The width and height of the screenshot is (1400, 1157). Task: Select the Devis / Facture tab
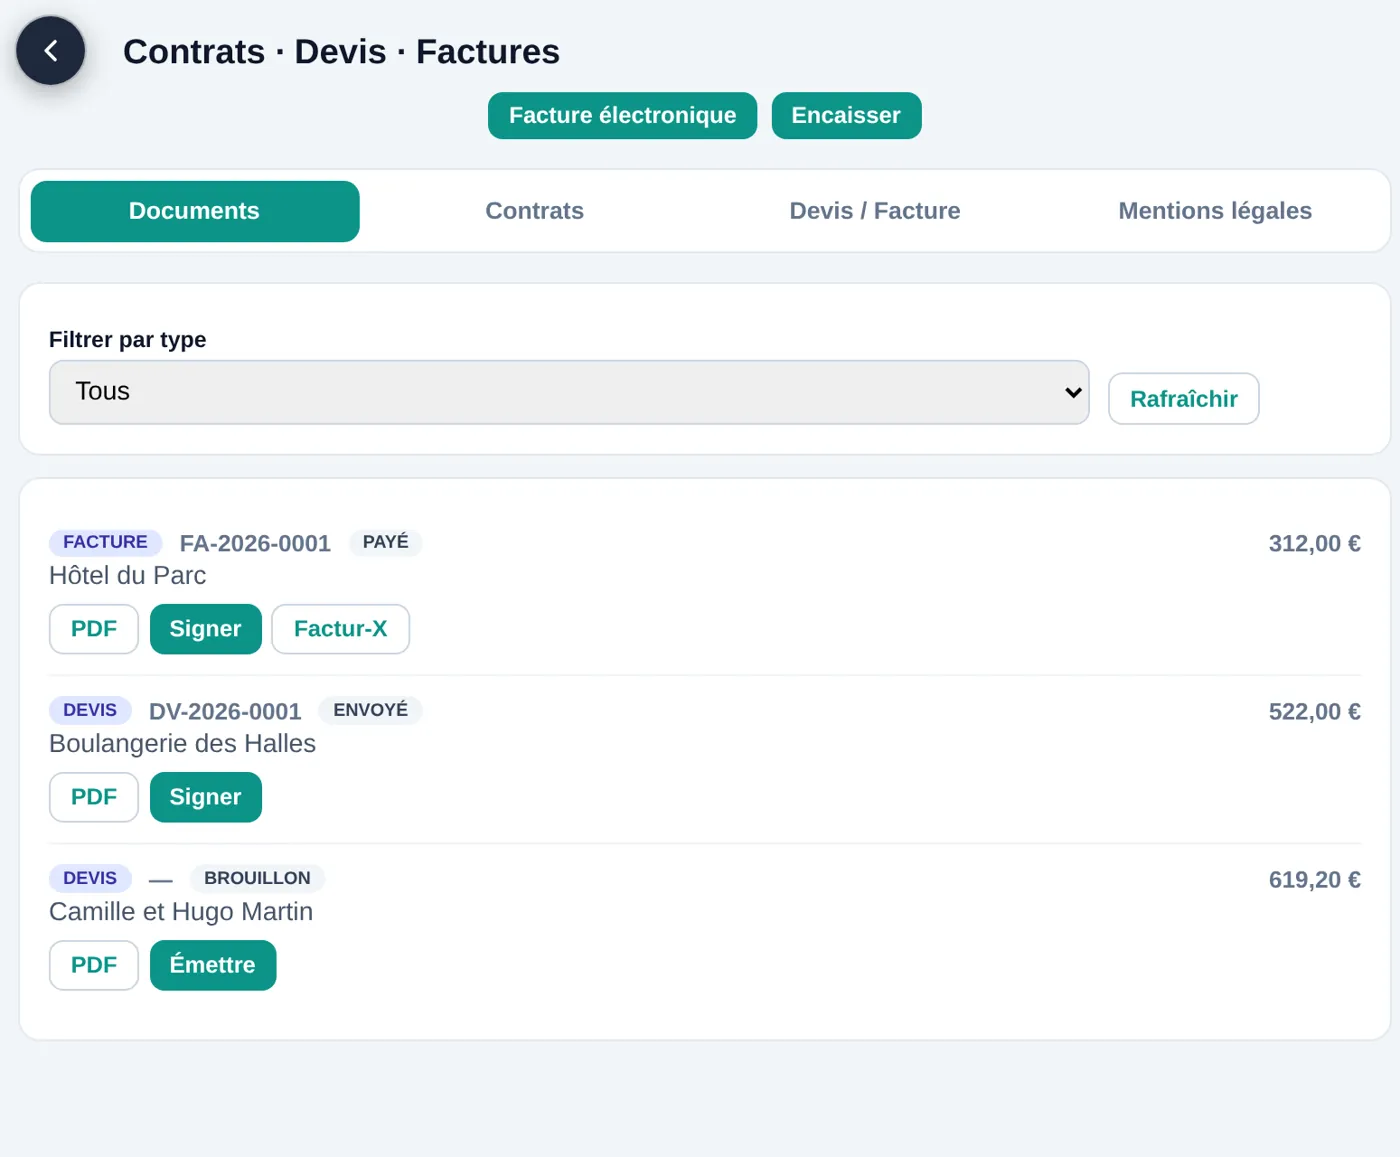[875, 211]
